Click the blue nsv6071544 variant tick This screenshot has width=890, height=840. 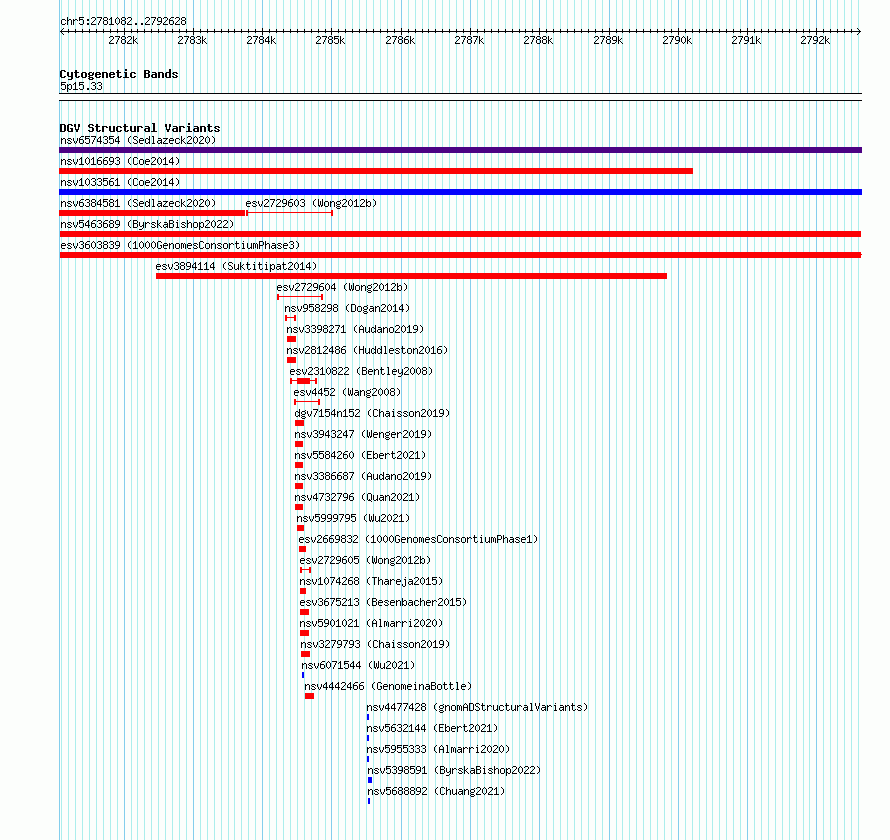303,675
